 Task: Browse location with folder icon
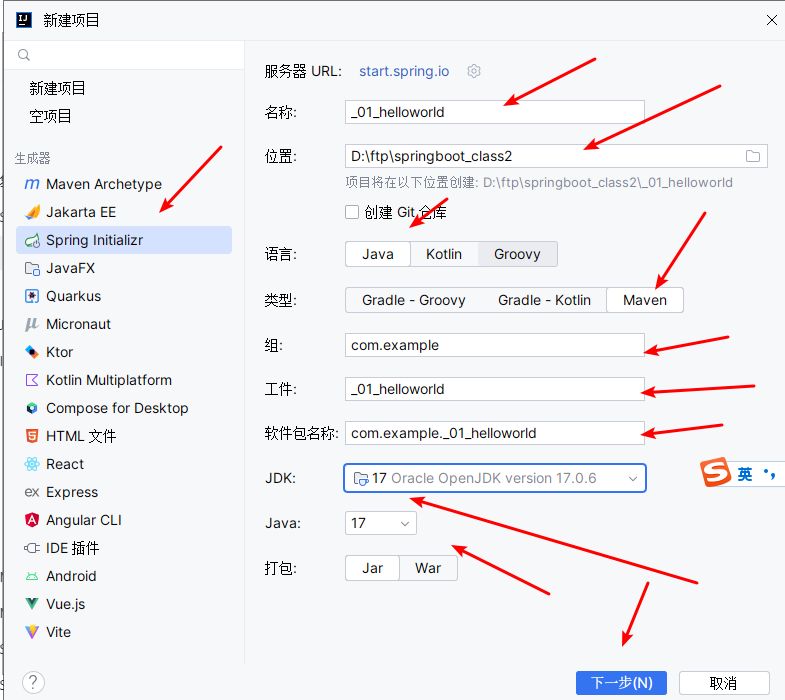(x=753, y=156)
